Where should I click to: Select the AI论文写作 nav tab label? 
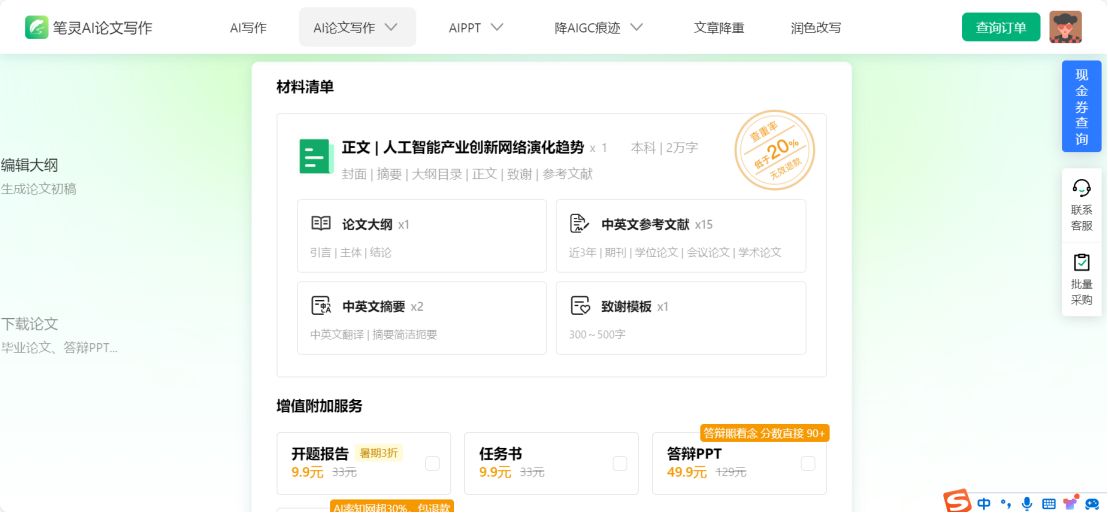pos(344,28)
